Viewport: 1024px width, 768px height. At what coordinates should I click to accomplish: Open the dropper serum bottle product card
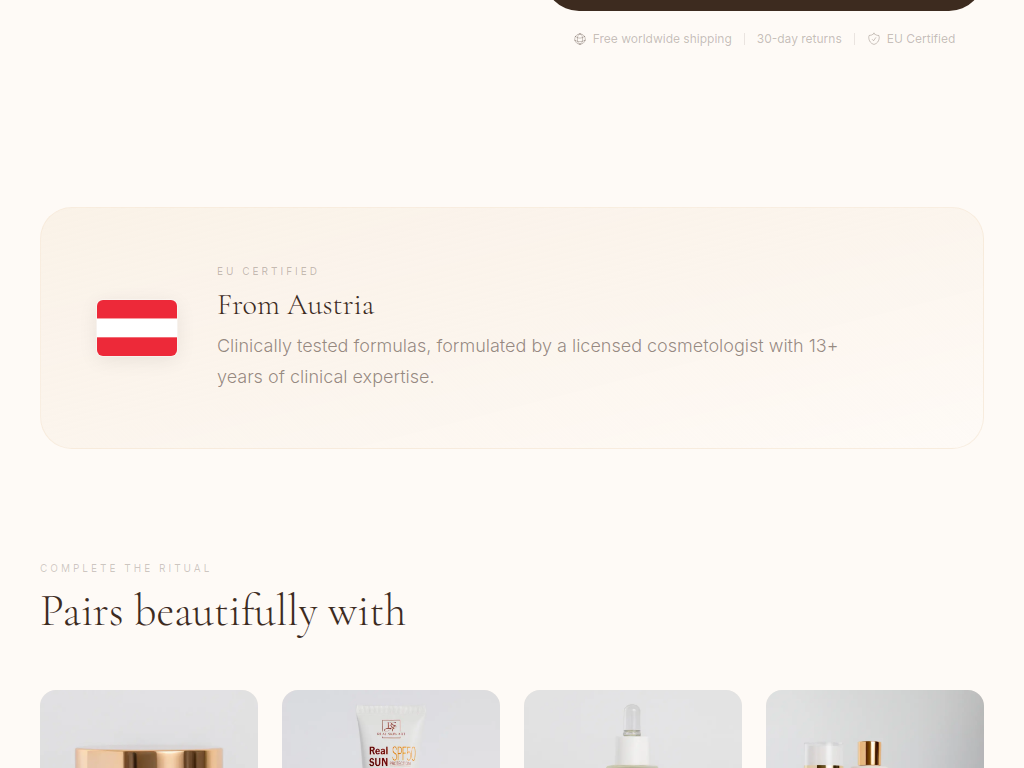point(633,729)
